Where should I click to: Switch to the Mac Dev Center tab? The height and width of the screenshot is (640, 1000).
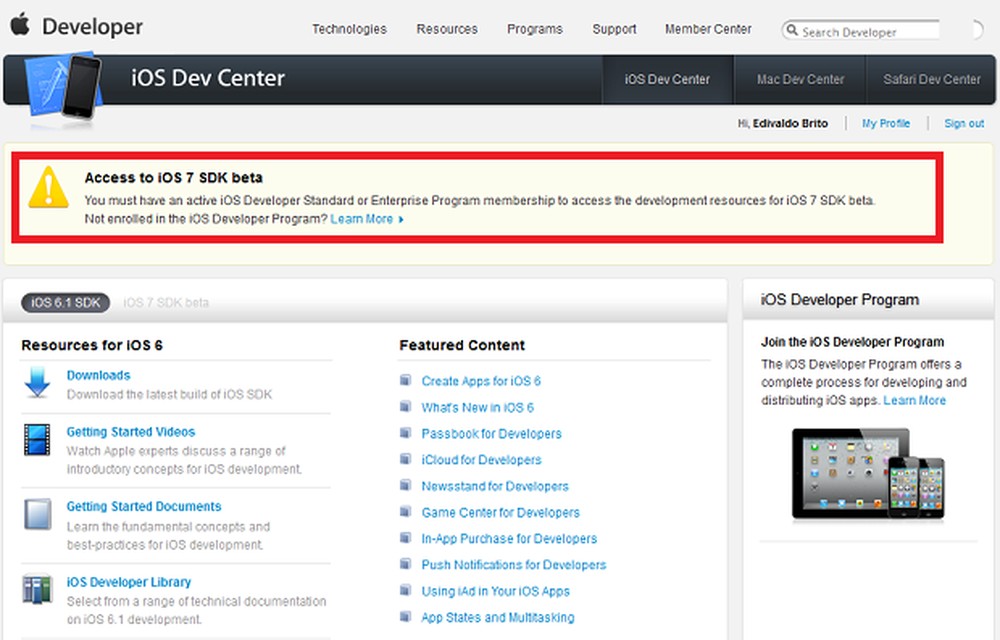[799, 79]
